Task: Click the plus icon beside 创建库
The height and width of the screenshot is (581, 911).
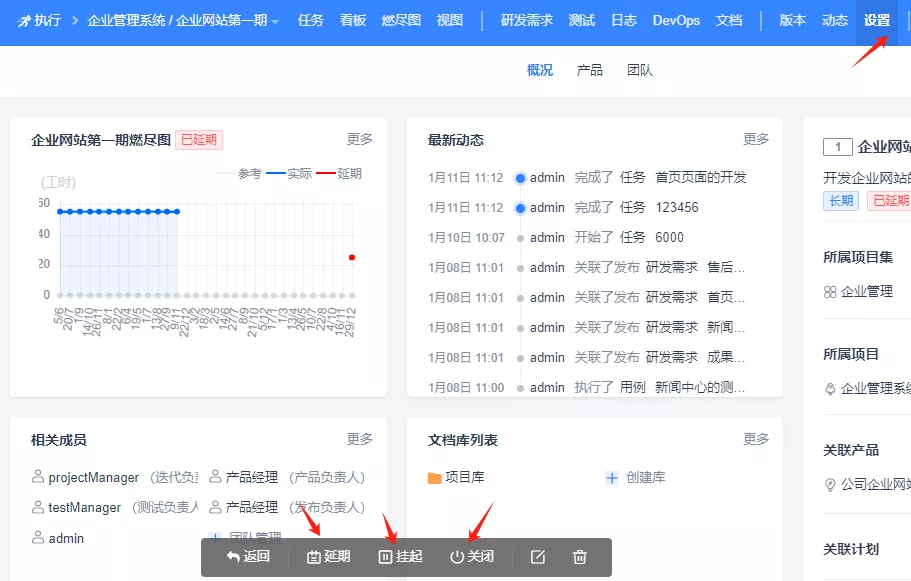Action: [x=612, y=478]
